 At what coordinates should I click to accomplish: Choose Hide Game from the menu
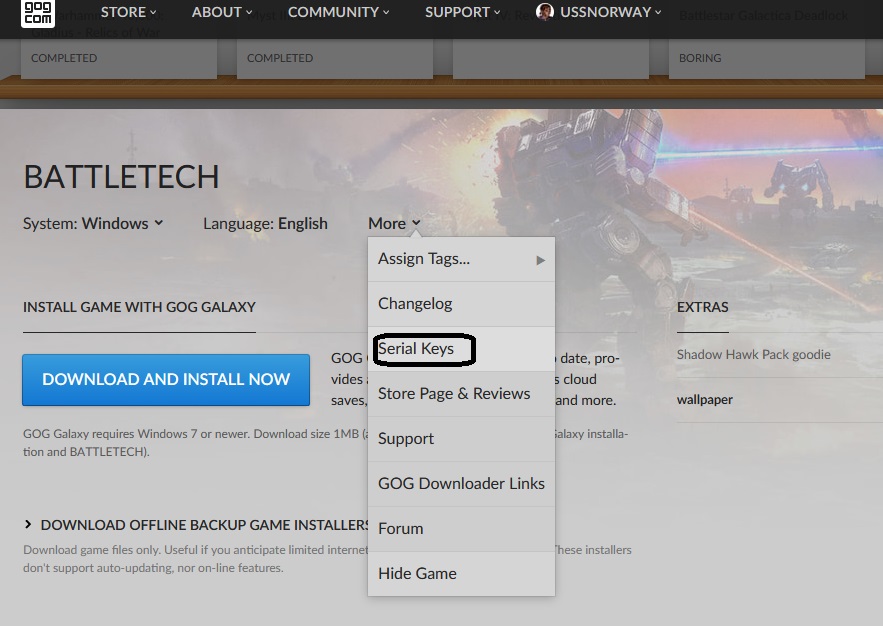point(461,574)
